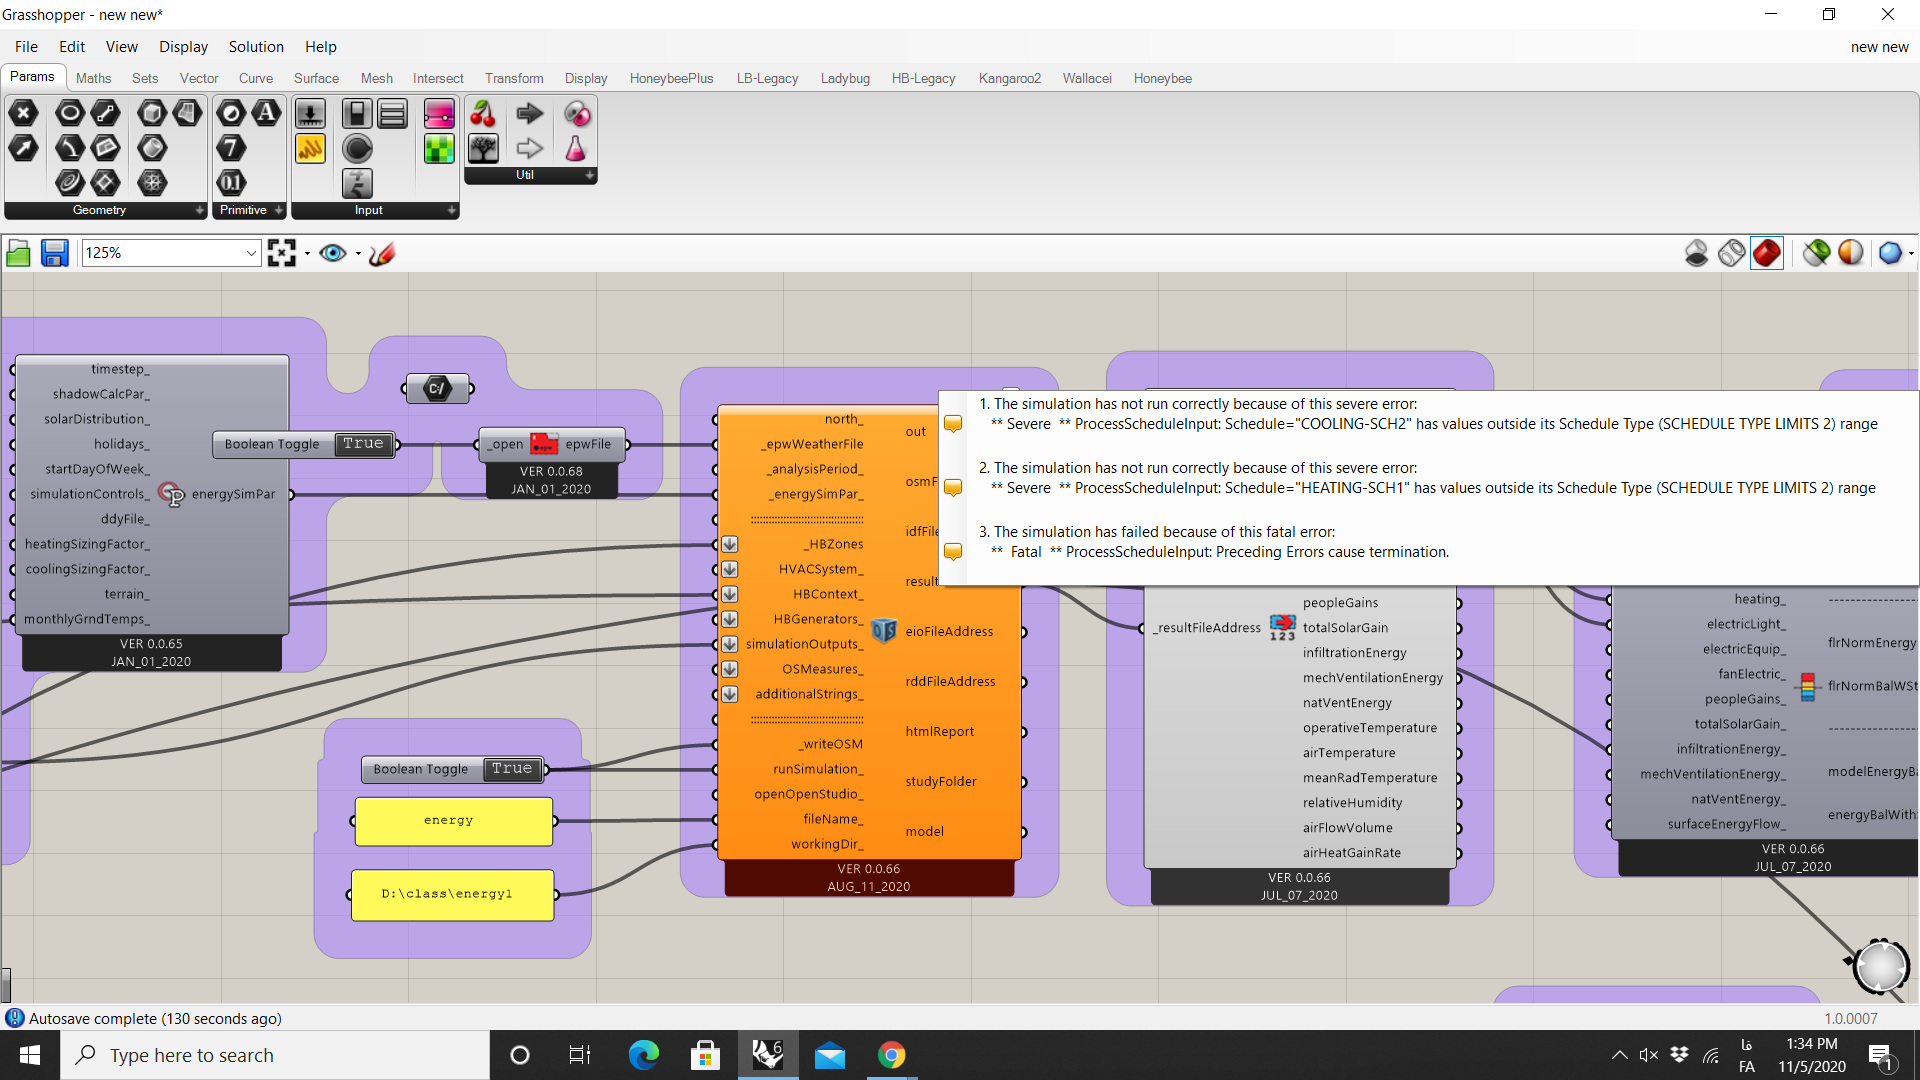Enable red shaded preview mode
Image resolution: width=1920 pixels, height=1080 pixels.
point(1767,253)
